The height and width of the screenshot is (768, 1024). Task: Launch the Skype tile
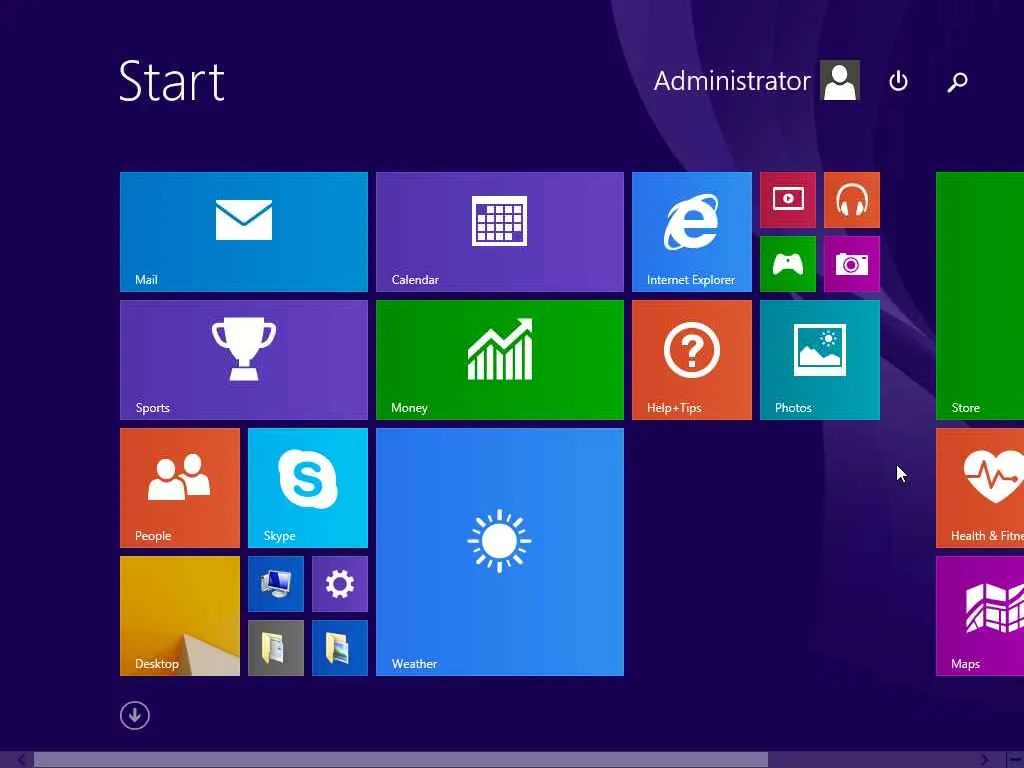coord(308,488)
